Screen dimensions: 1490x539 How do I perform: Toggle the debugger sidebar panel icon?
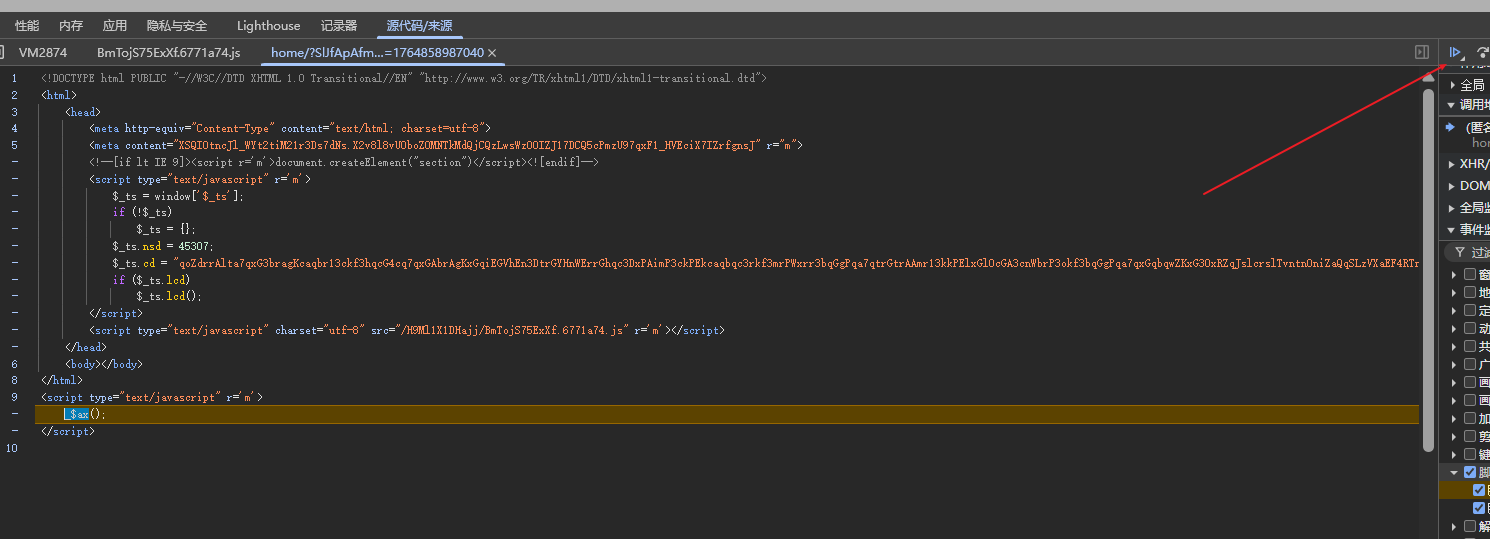pyautogui.click(x=1422, y=52)
